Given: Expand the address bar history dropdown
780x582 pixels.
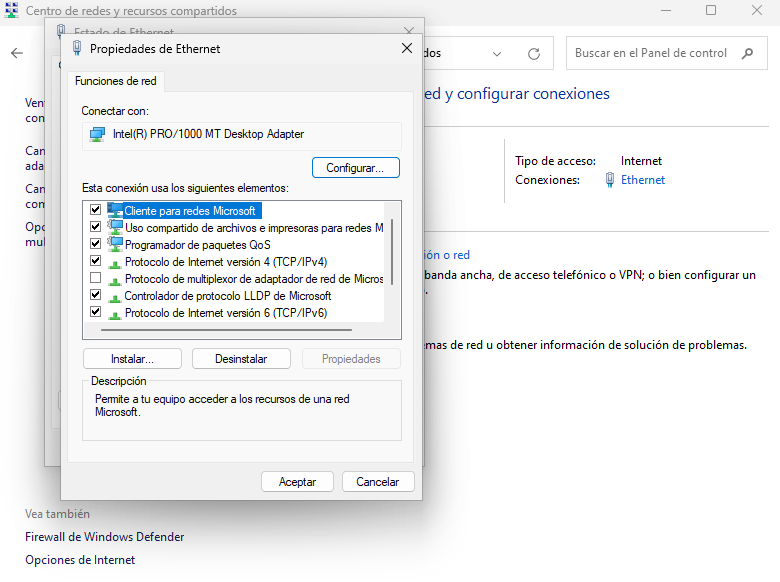Looking at the screenshot, I should 498,54.
